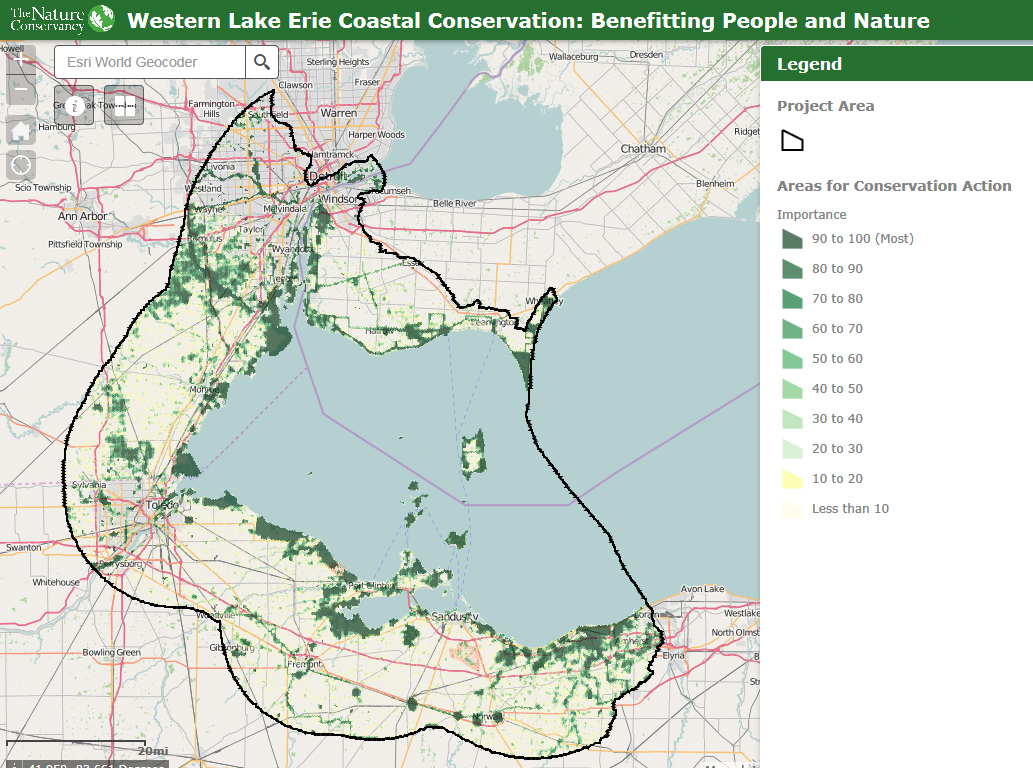Click the Legend panel header

click(897, 64)
